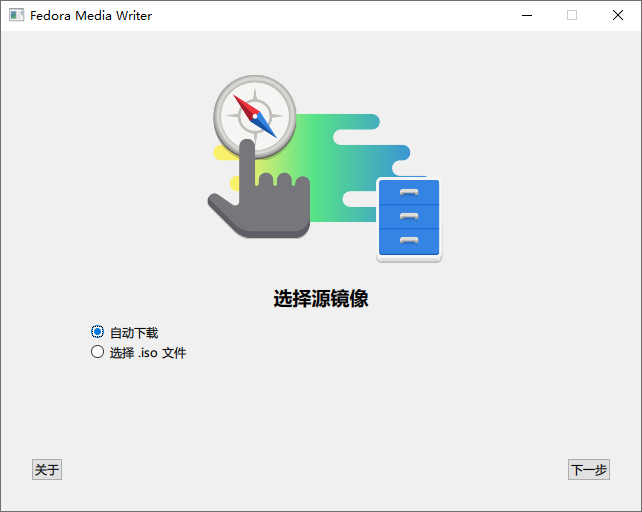Click the top drawer of the blue cabinet
The image size is (642, 512).
click(408, 192)
